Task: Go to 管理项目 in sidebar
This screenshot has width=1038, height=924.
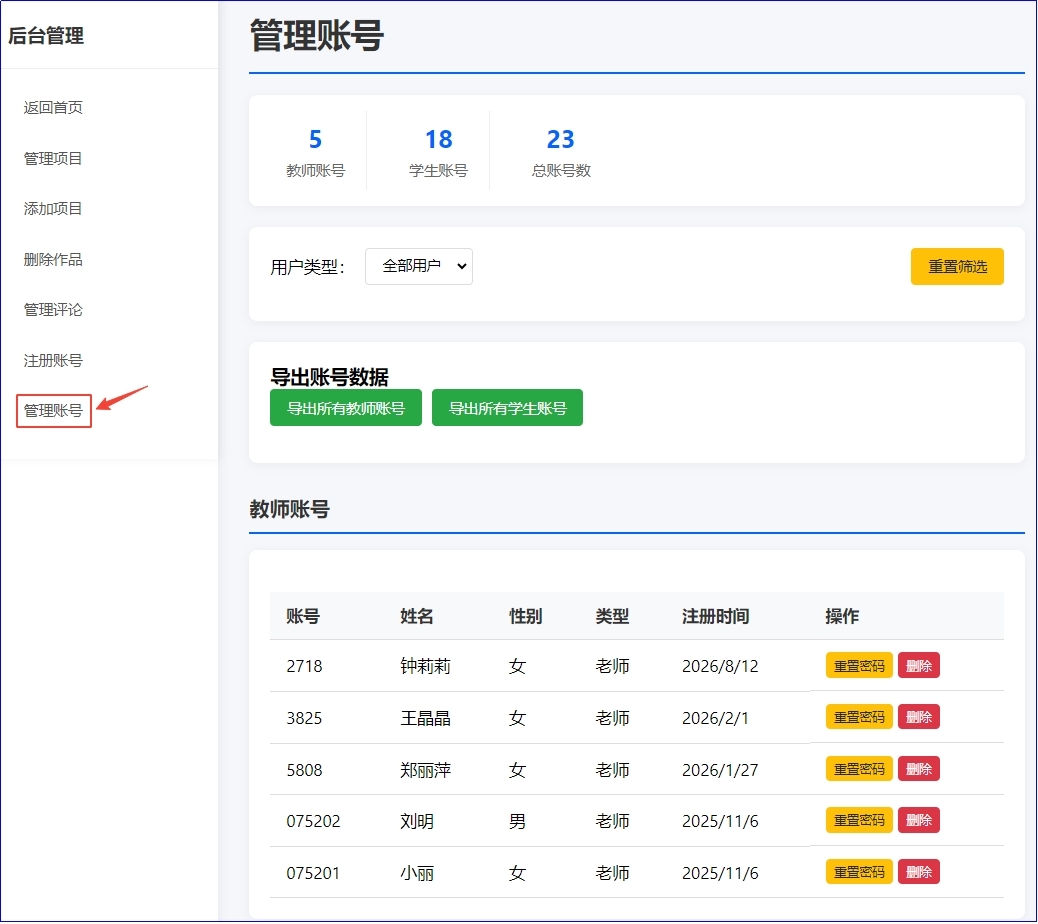Action: pyautogui.click(x=53, y=158)
